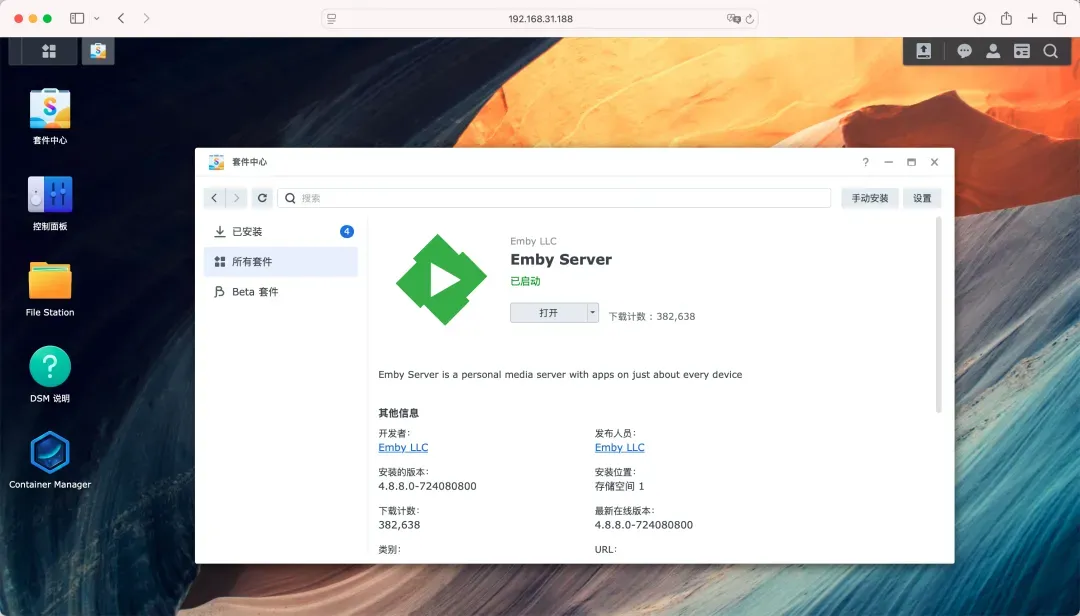Open DSM 说明 help icon
This screenshot has width=1080, height=616.
pos(50,375)
